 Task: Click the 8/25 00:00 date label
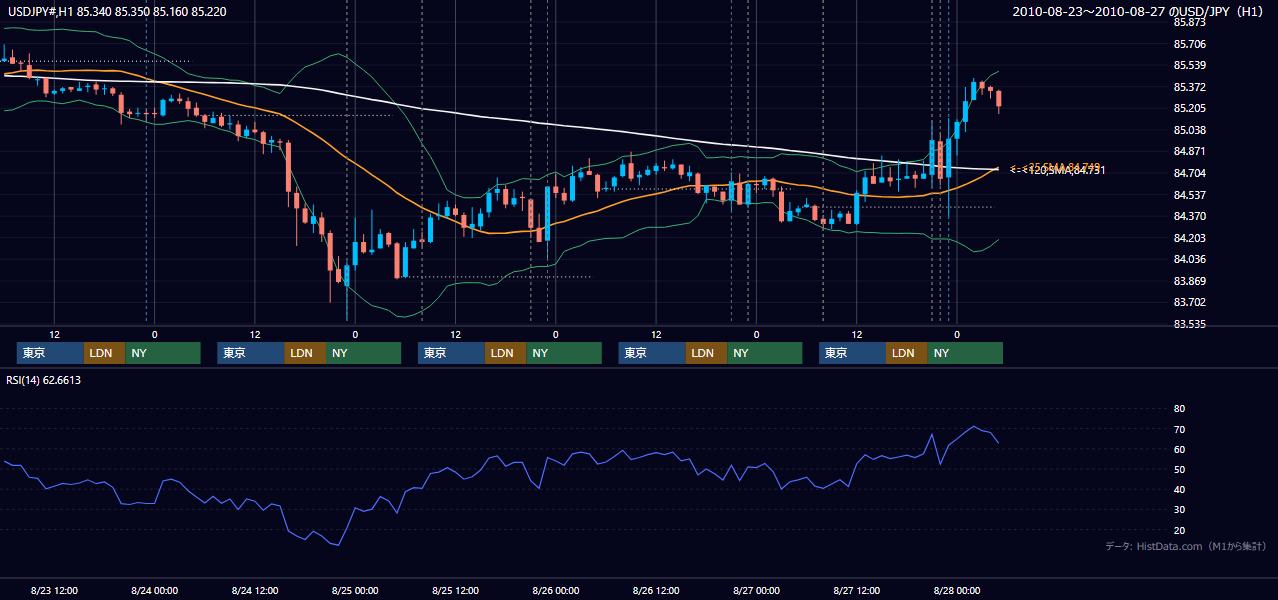click(x=355, y=590)
